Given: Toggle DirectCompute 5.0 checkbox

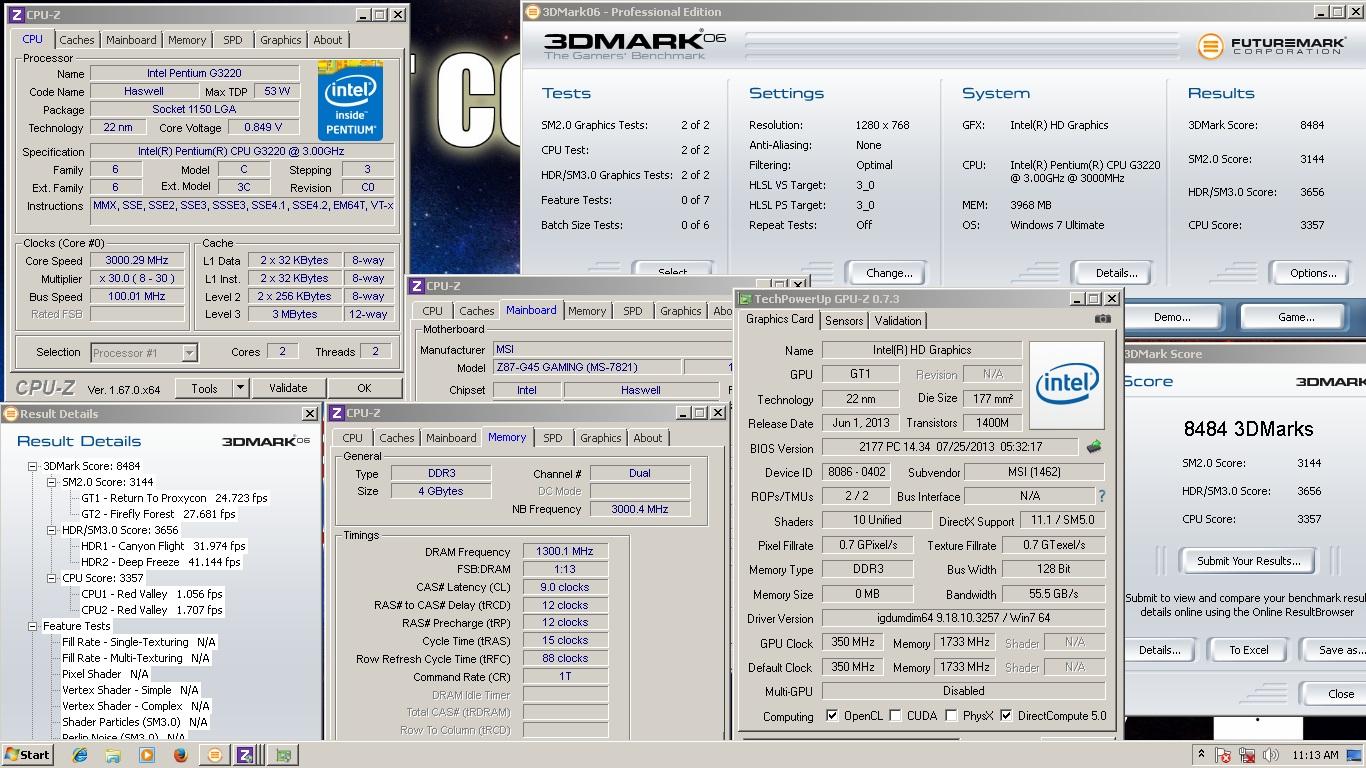Looking at the screenshot, I should click(x=1006, y=716).
